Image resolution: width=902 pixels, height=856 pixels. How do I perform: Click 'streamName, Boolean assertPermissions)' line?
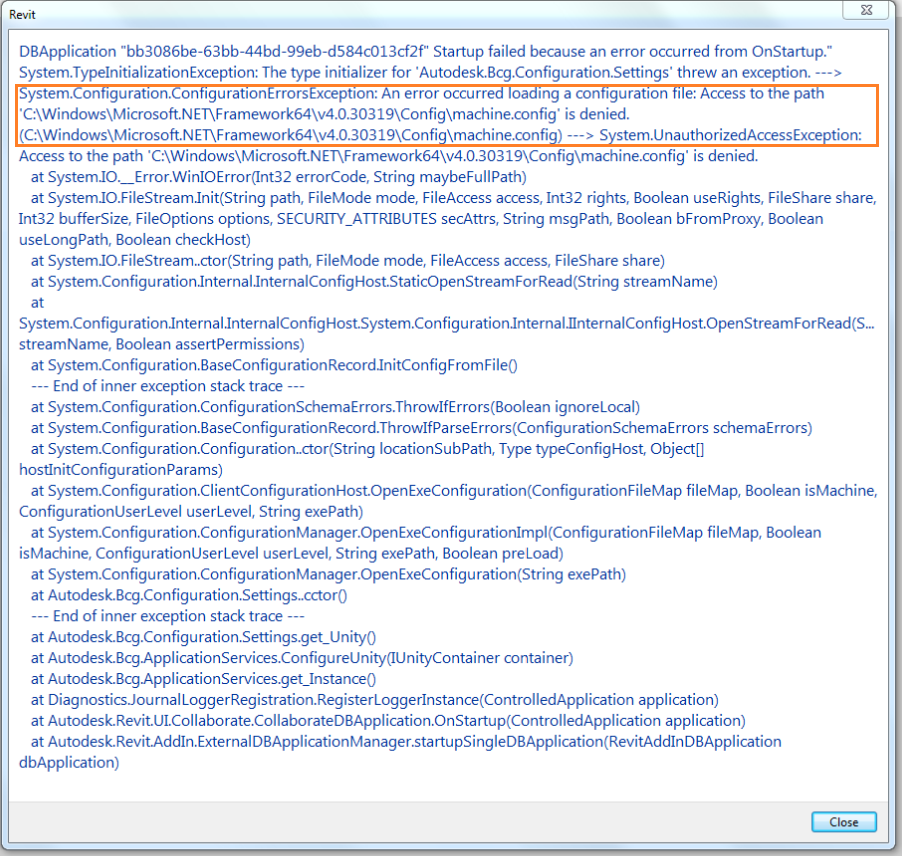[162, 344]
